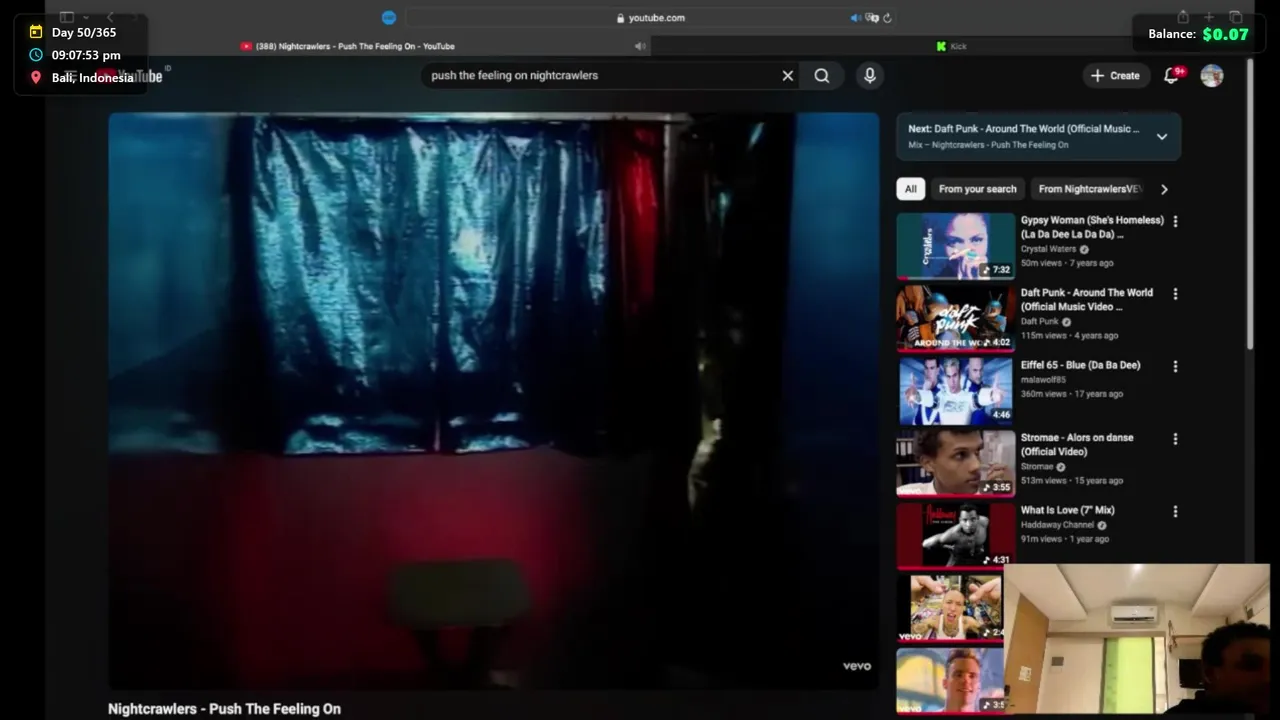This screenshot has height=720, width=1280.
Task: Click the Daft Punk - Around The World title
Action: [1086, 300]
